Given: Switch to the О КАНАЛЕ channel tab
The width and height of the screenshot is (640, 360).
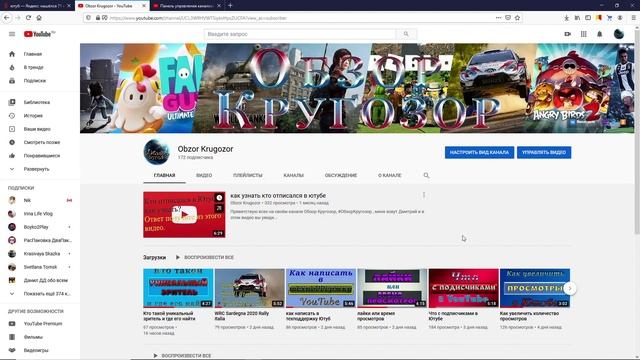Looking at the screenshot, I should click(389, 175).
